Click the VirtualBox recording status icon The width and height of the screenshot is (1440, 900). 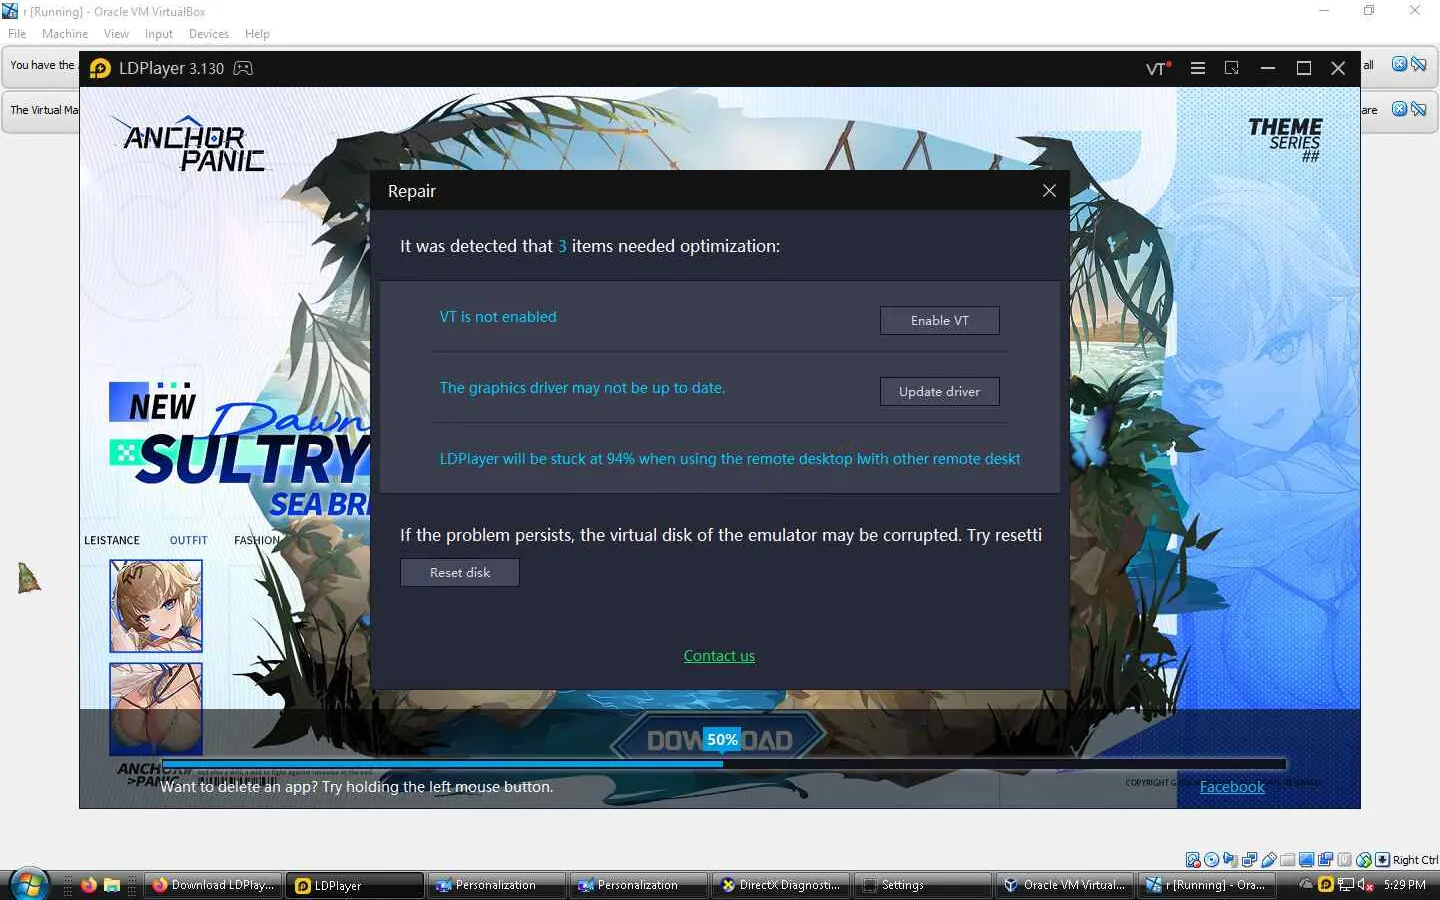1326,860
